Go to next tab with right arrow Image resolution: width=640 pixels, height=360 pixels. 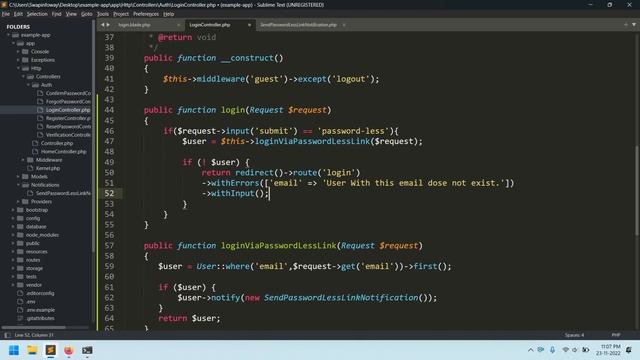click(x=108, y=25)
